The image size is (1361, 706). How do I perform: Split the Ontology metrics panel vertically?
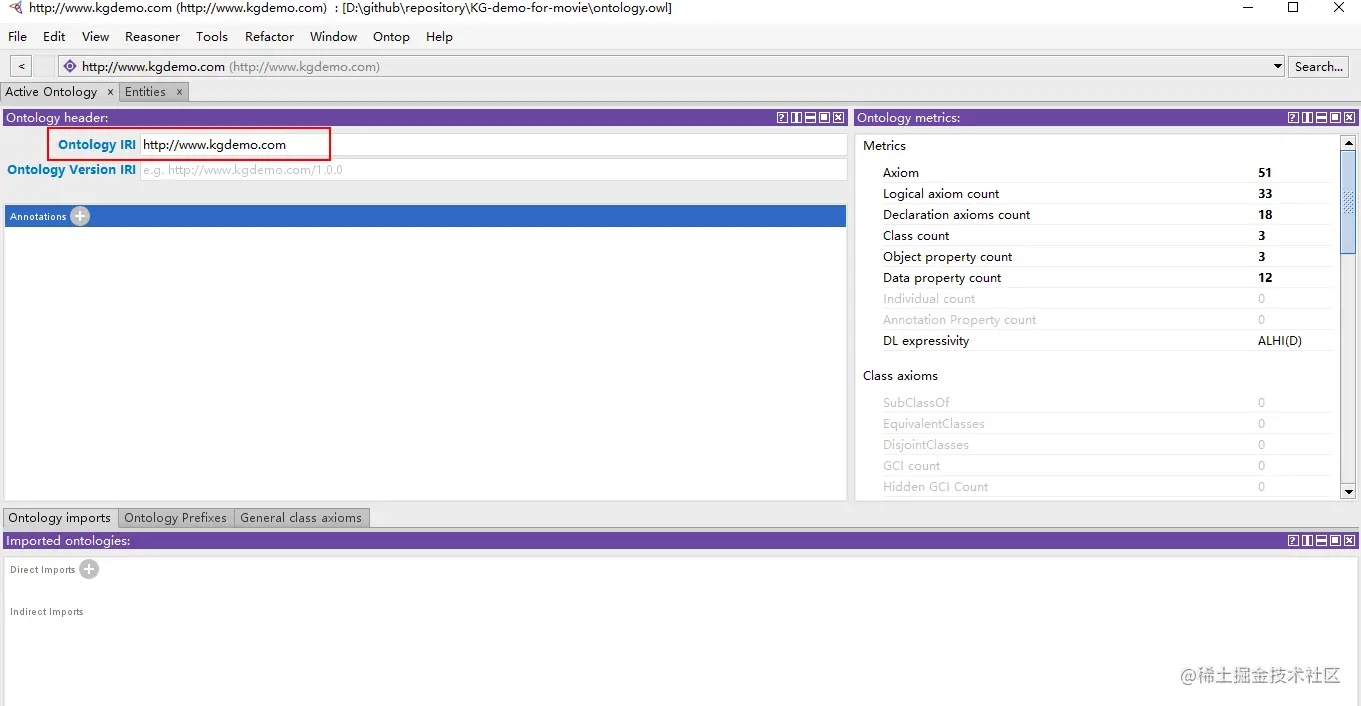pos(1308,118)
